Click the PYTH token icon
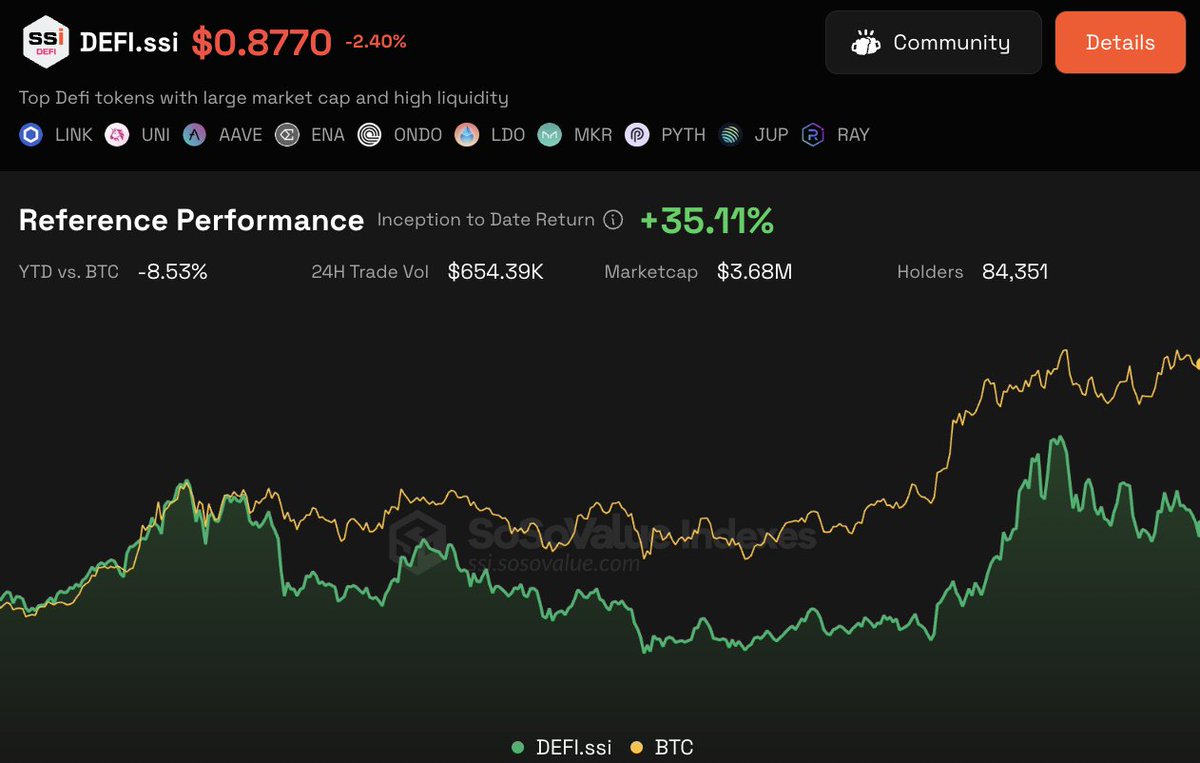The height and width of the screenshot is (763, 1200). tap(637, 135)
